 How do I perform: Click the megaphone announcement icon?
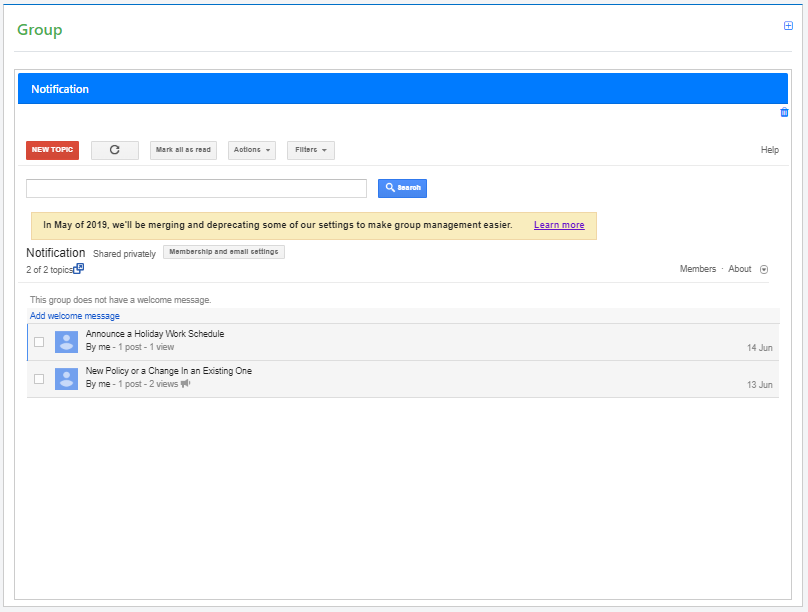[186, 383]
